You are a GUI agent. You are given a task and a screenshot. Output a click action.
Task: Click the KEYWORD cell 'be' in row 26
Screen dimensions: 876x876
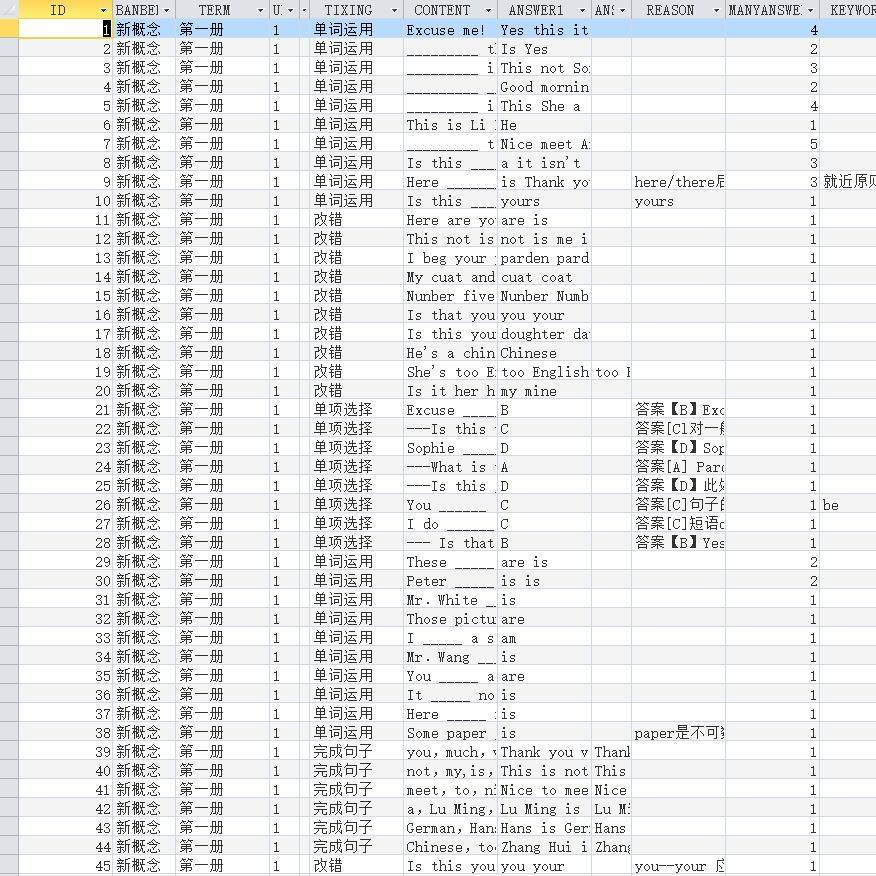848,504
